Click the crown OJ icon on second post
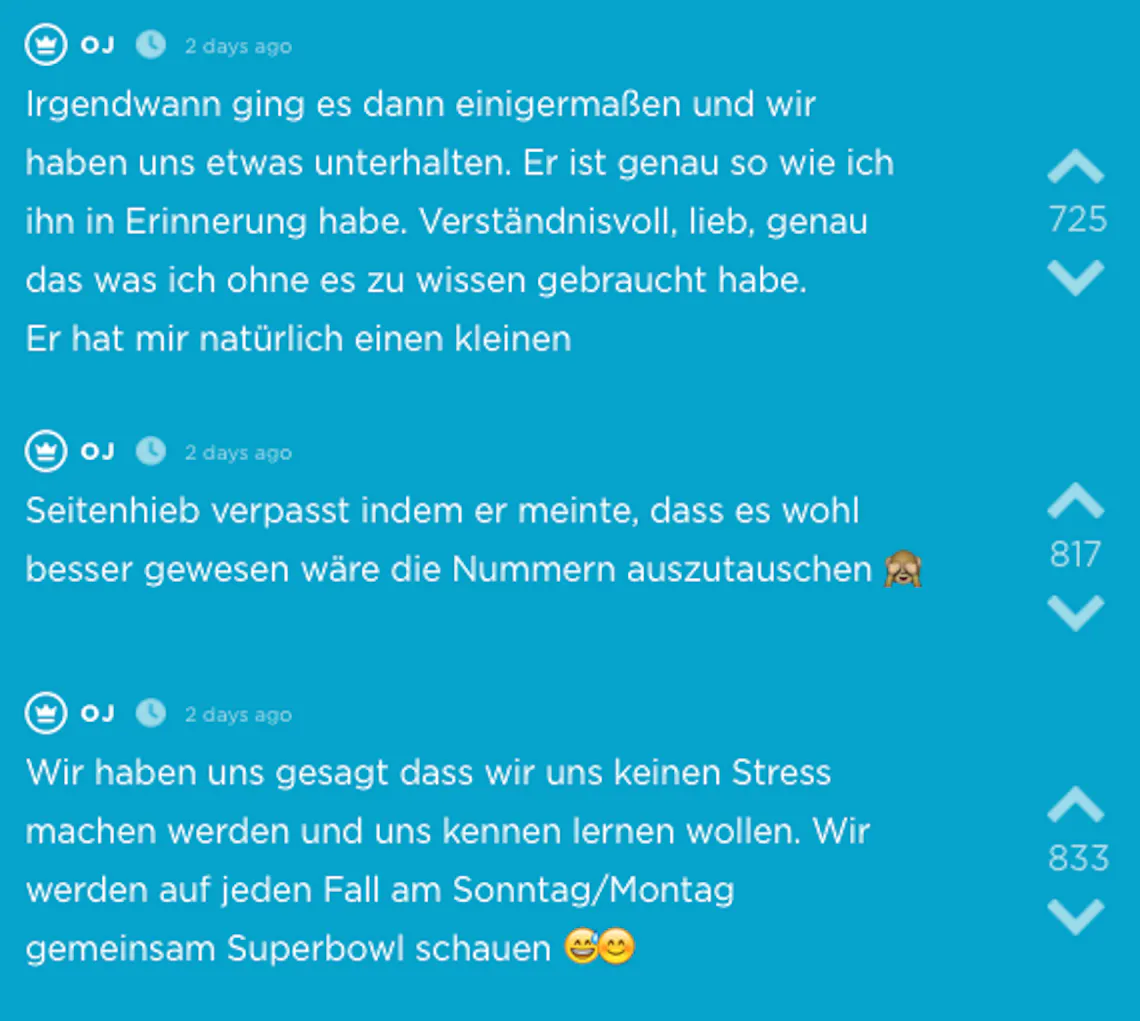Screen dimensions: 1140x1021 pyautogui.click(x=46, y=452)
